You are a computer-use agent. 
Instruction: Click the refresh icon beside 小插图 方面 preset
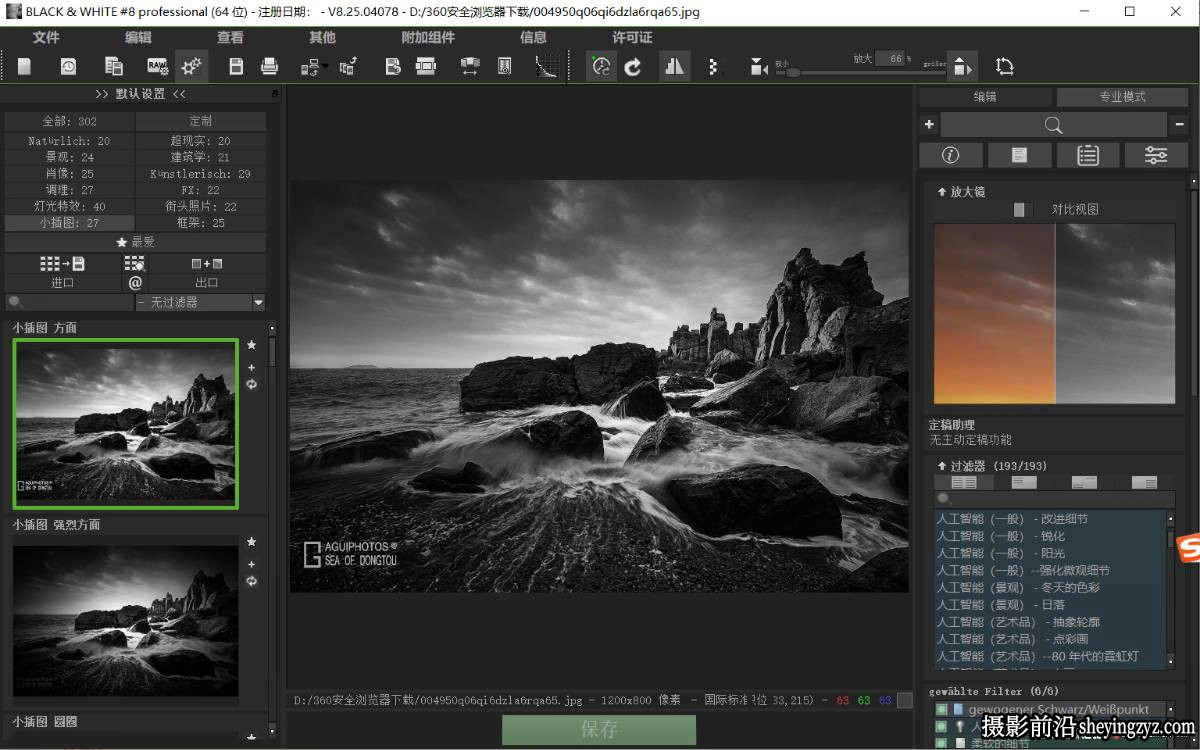(x=251, y=384)
